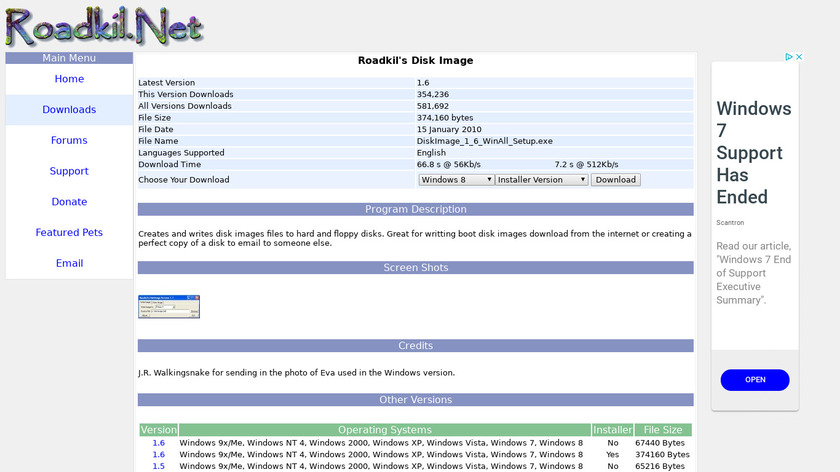Screen dimensions: 840x472
Task: Open the Forums menu link
Action: 69,141
